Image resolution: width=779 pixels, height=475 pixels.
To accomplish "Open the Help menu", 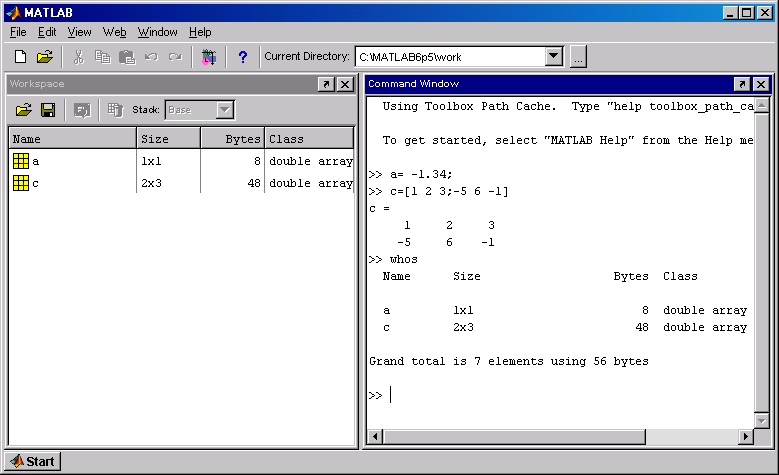I will 200,32.
